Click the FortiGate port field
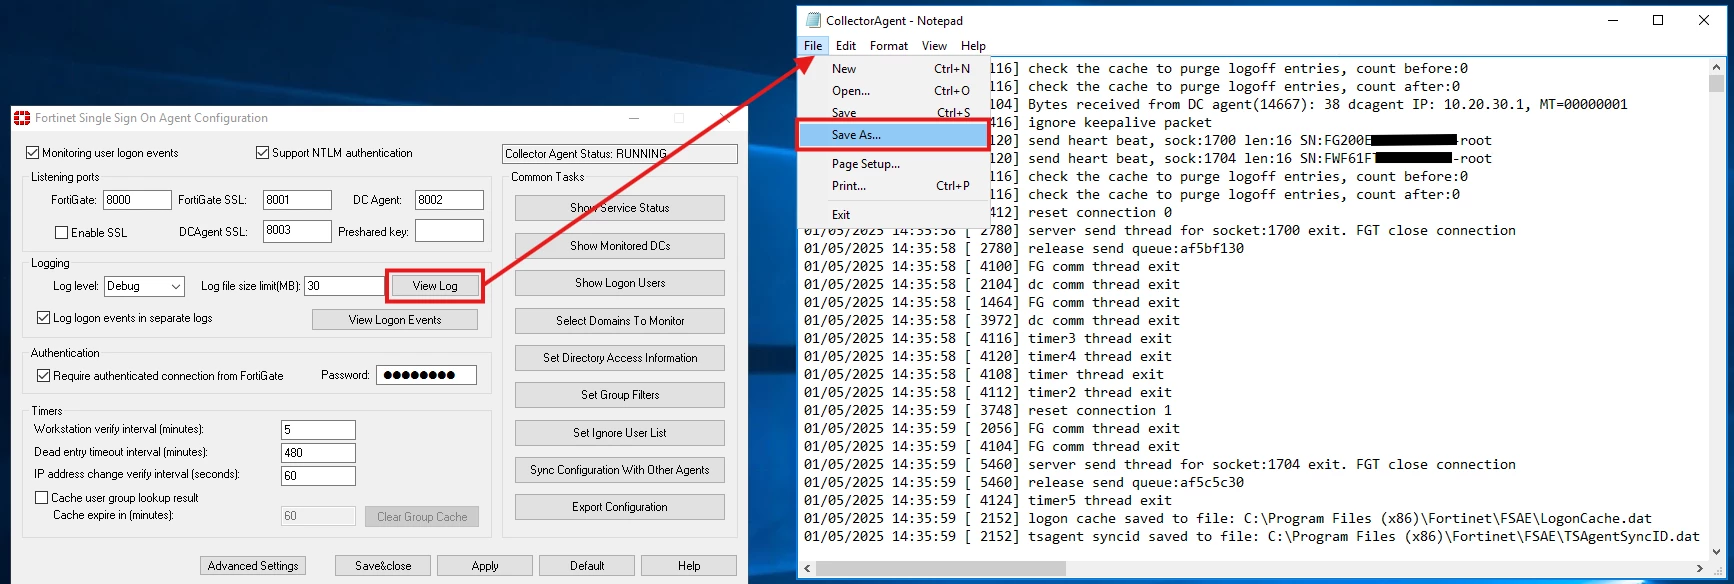 click(137, 200)
